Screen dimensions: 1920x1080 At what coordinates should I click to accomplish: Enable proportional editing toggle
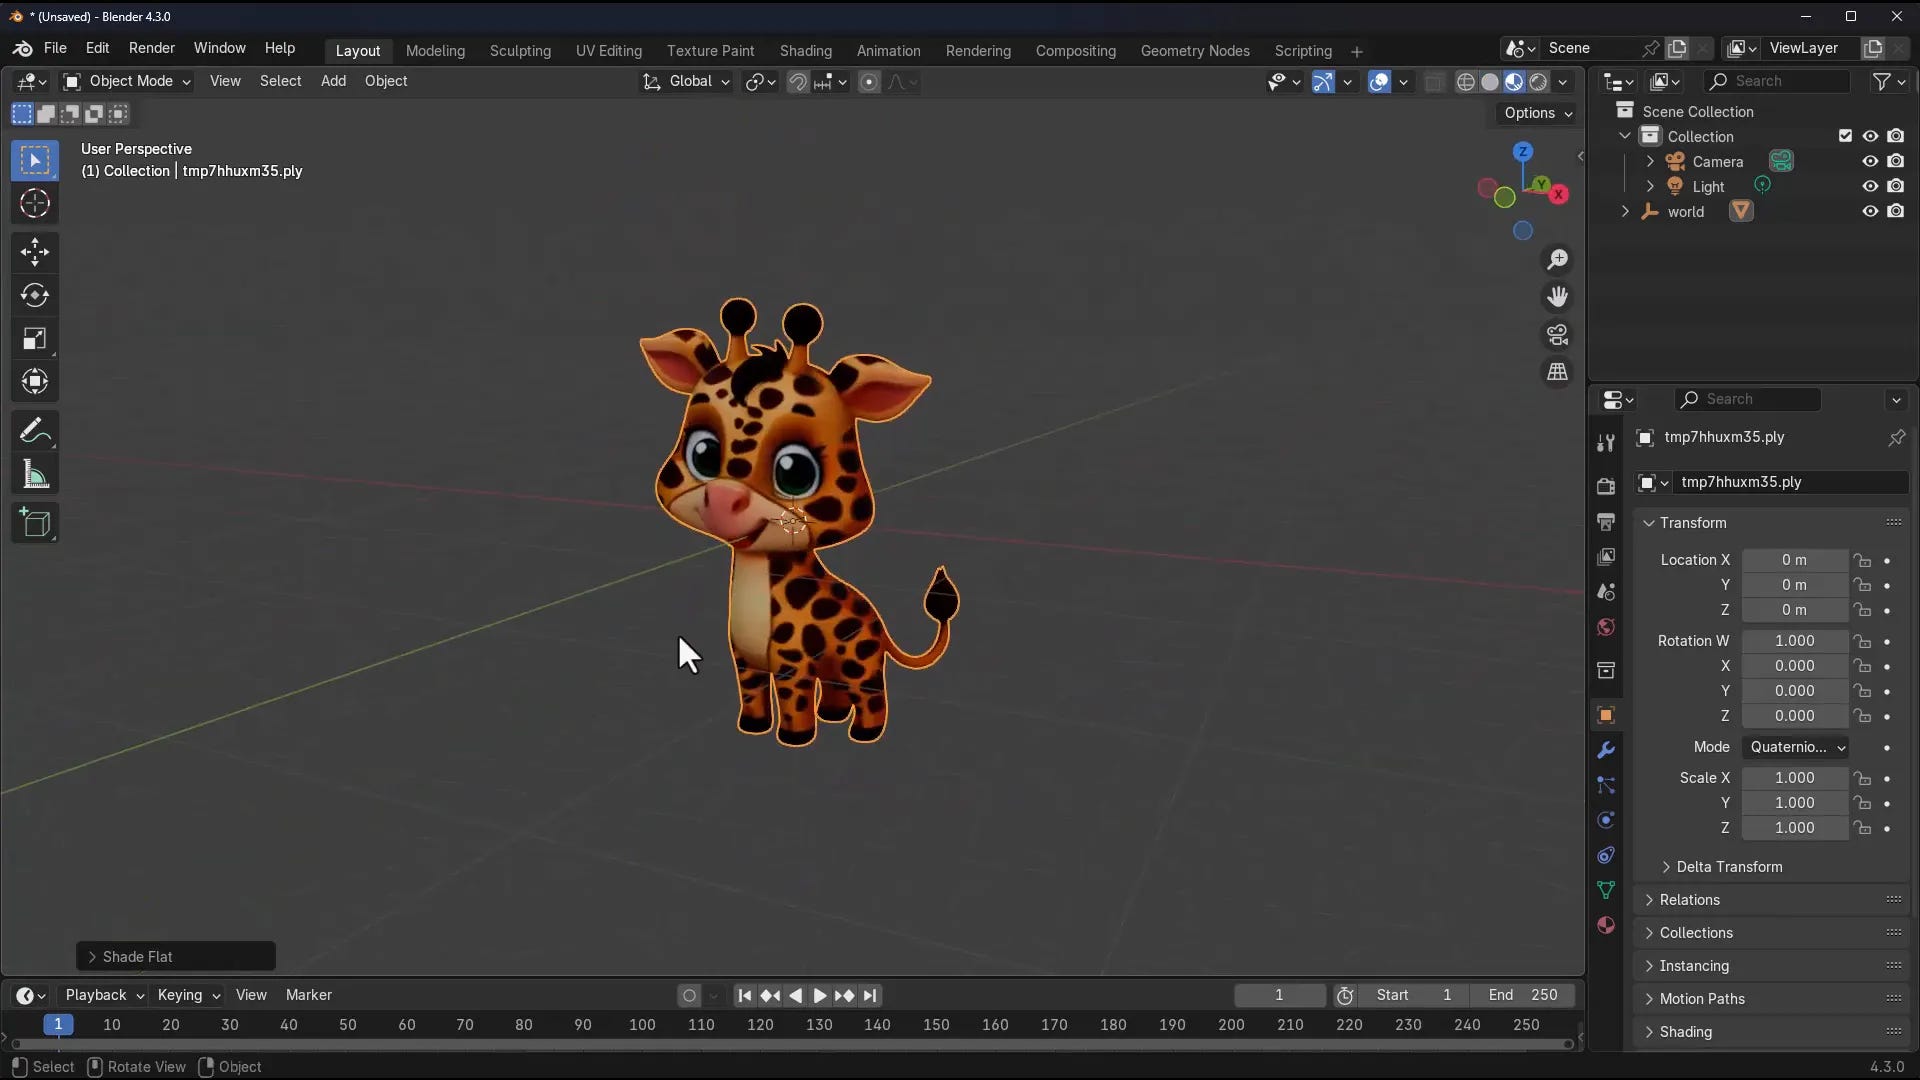tap(869, 82)
